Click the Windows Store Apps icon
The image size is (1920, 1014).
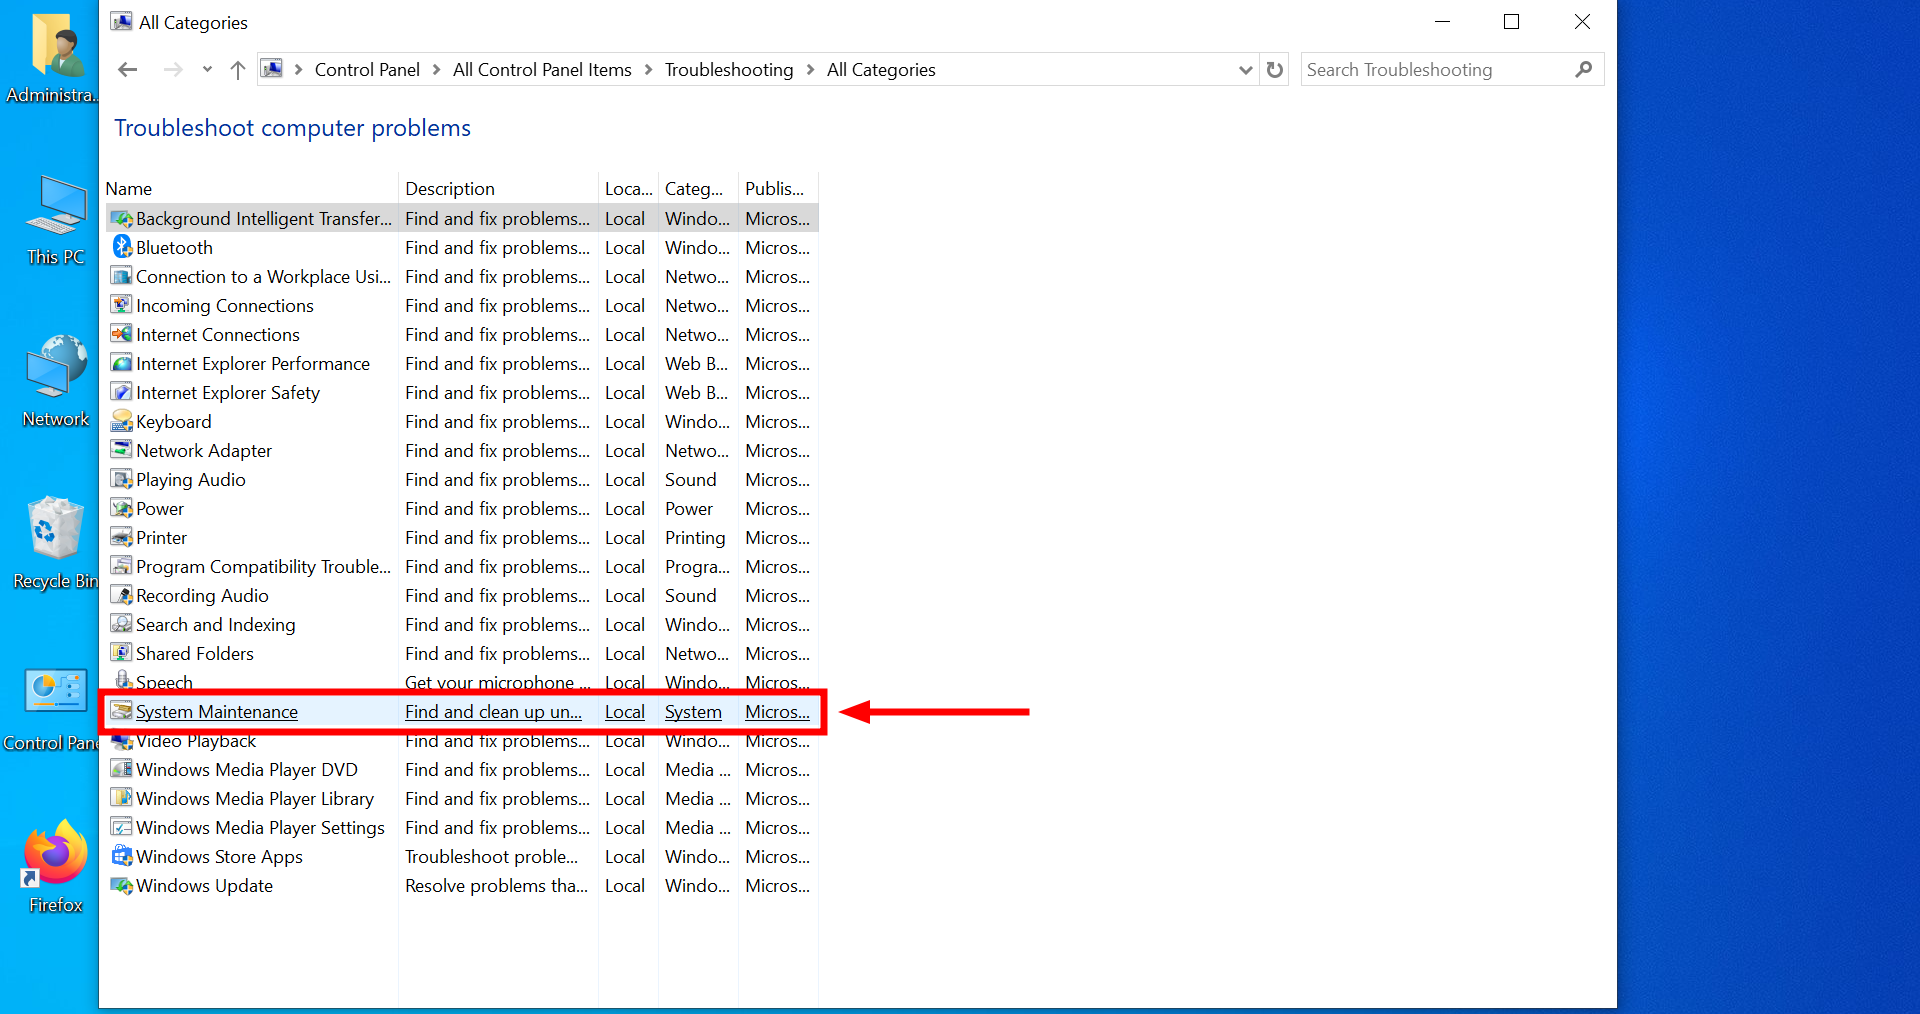pos(122,856)
